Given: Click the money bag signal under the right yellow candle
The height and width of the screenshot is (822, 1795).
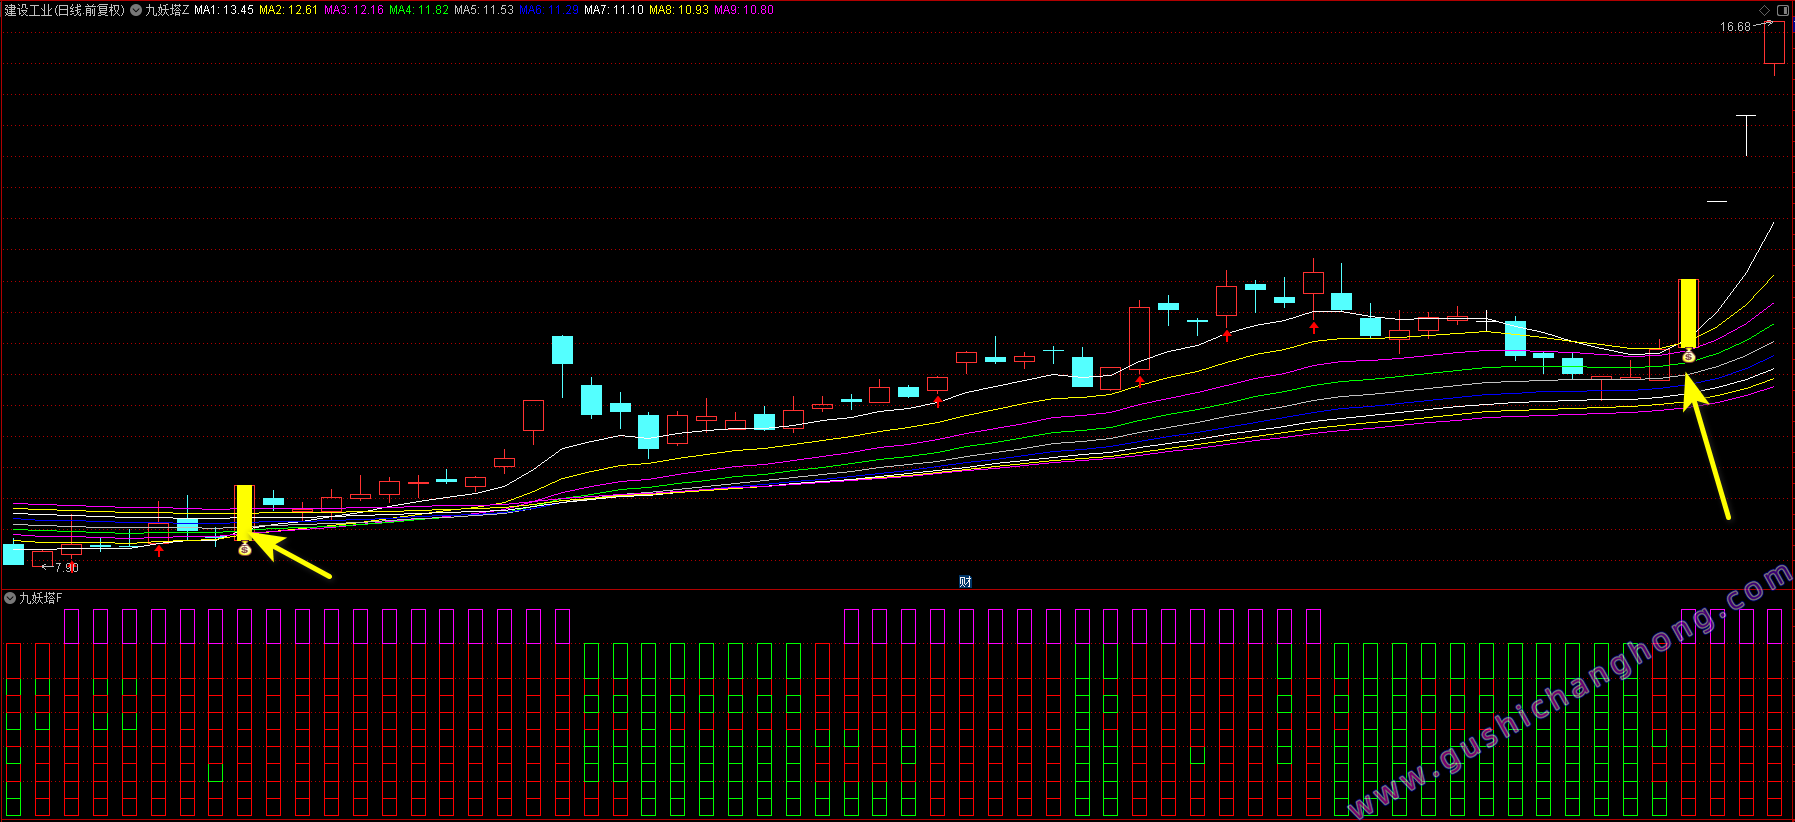Looking at the screenshot, I should (1689, 356).
